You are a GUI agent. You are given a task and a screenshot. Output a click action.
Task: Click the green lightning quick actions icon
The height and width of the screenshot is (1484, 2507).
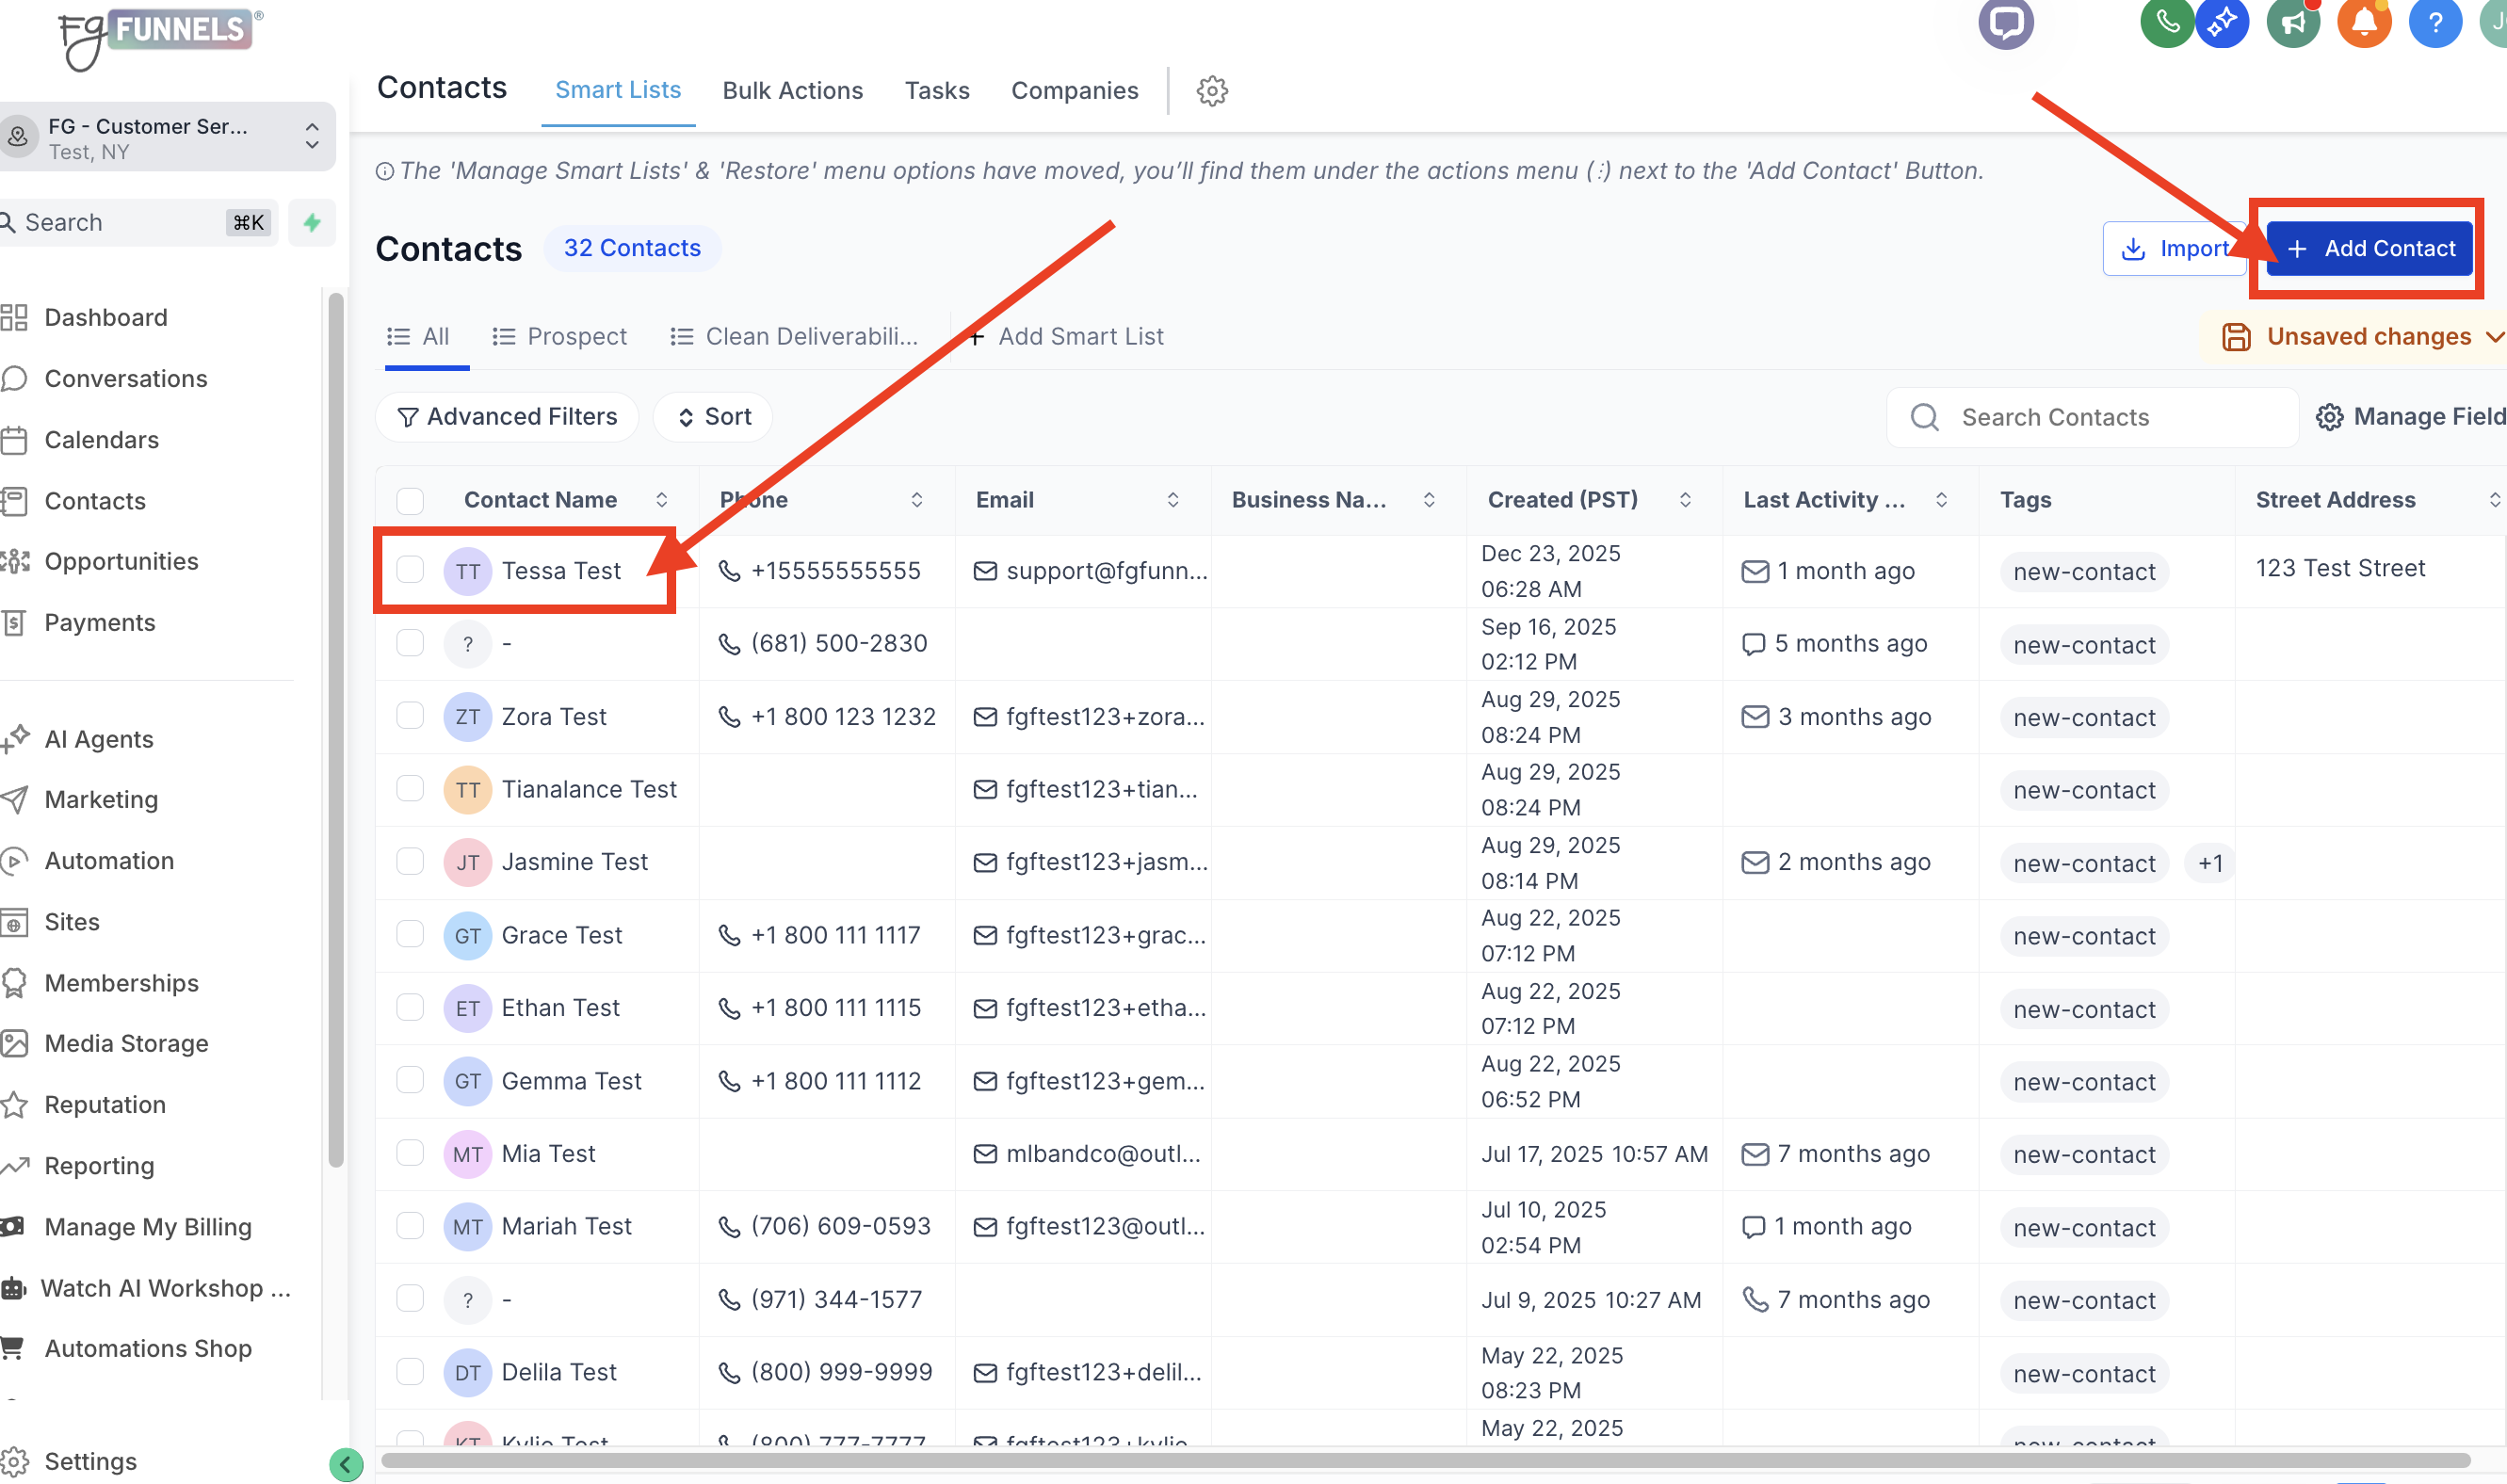[312, 222]
